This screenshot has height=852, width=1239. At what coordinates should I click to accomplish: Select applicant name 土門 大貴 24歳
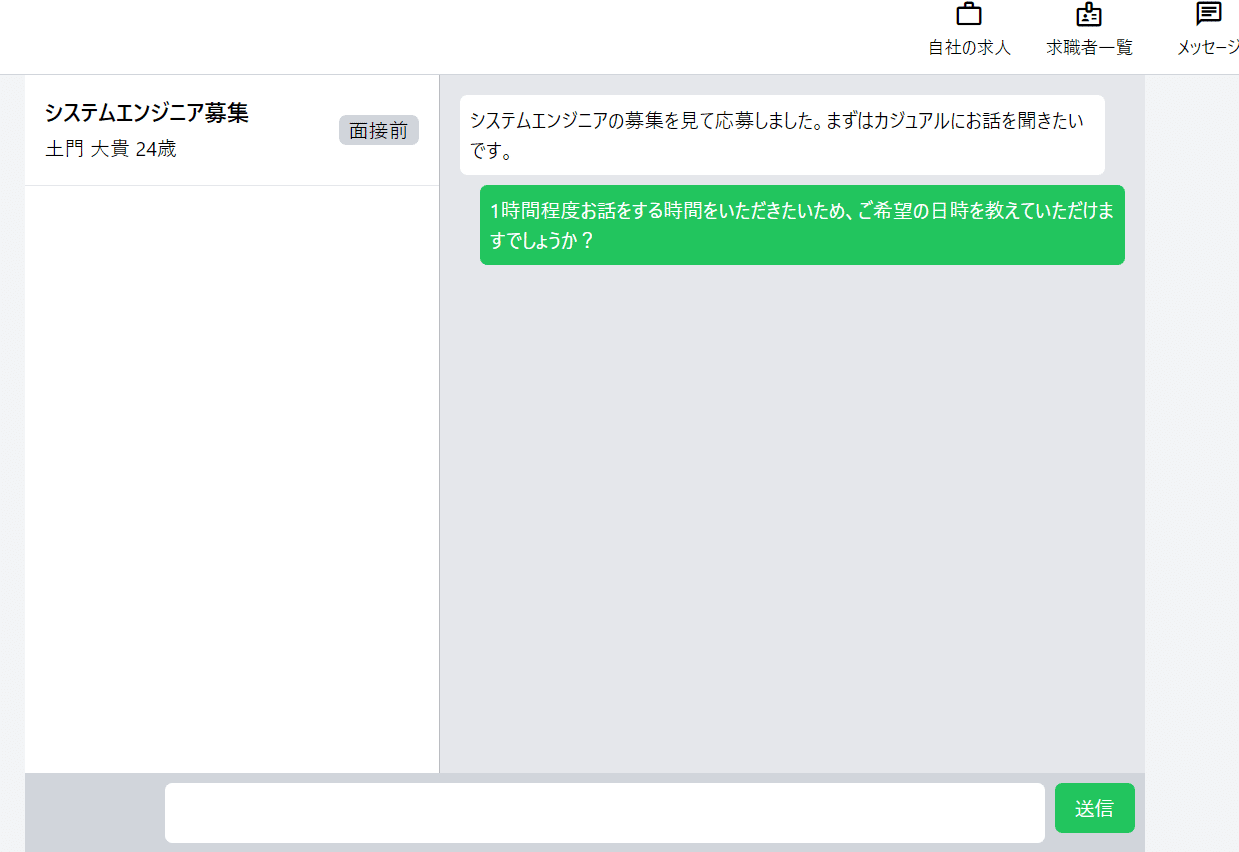click(111, 150)
